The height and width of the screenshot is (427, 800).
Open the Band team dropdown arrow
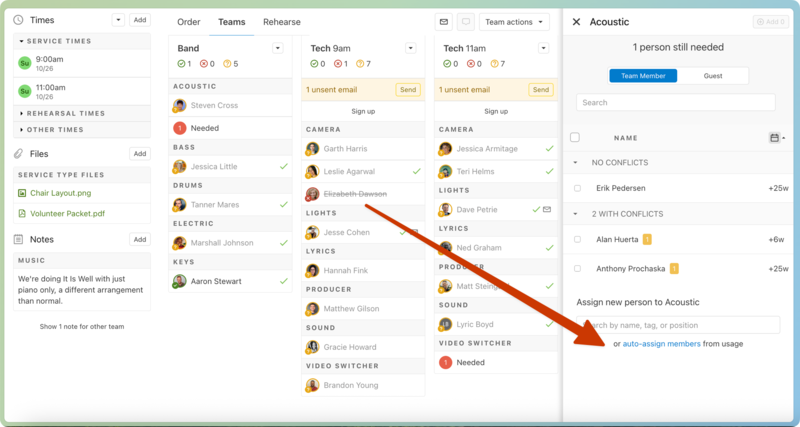click(277, 48)
